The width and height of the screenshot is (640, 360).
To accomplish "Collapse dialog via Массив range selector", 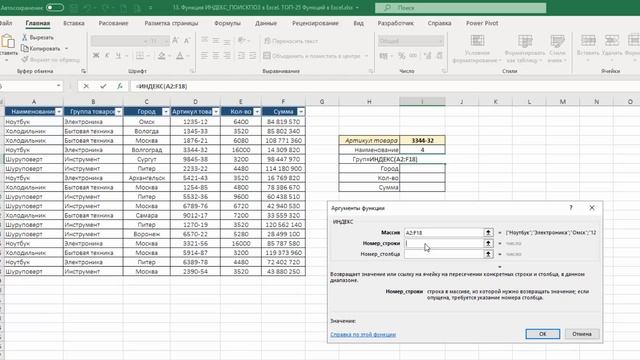I will [488, 232].
